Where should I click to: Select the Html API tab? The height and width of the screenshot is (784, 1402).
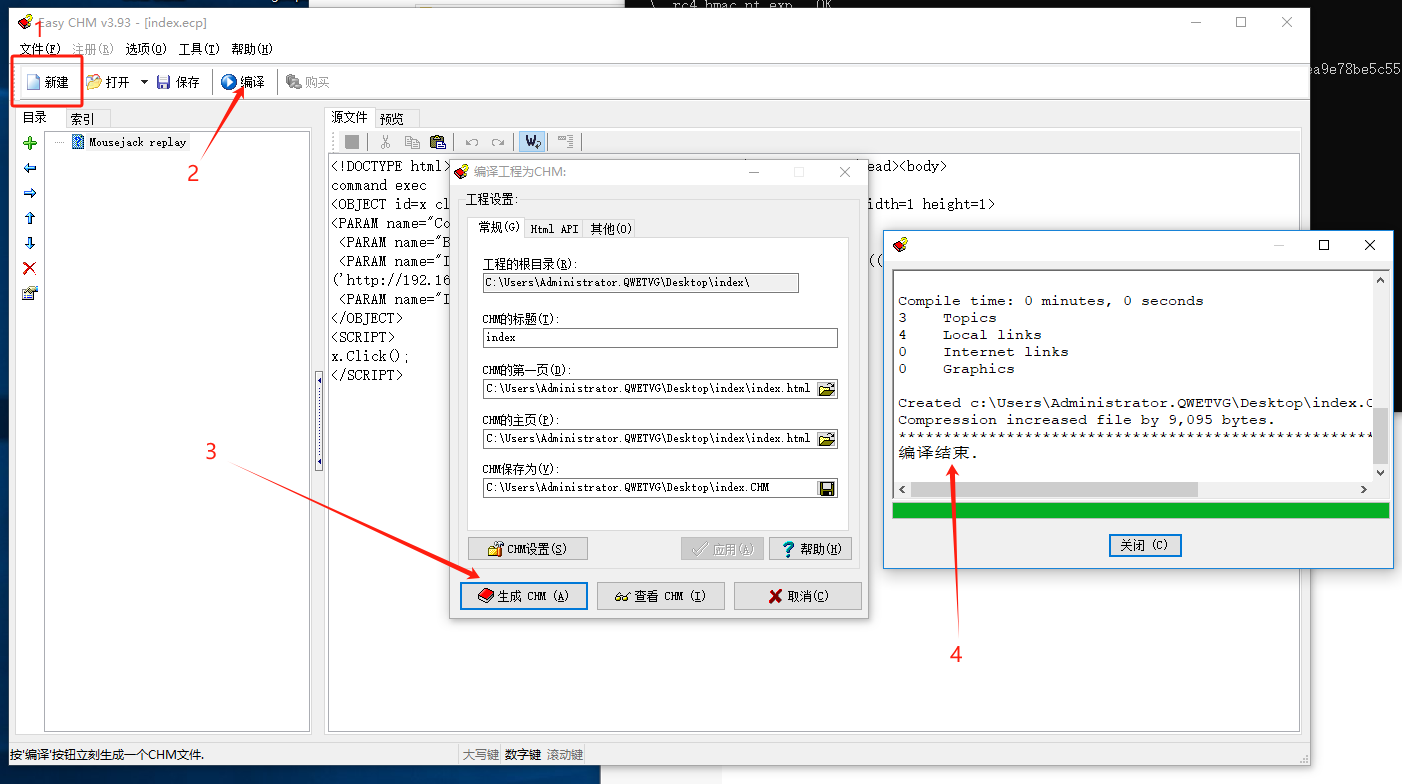click(554, 229)
